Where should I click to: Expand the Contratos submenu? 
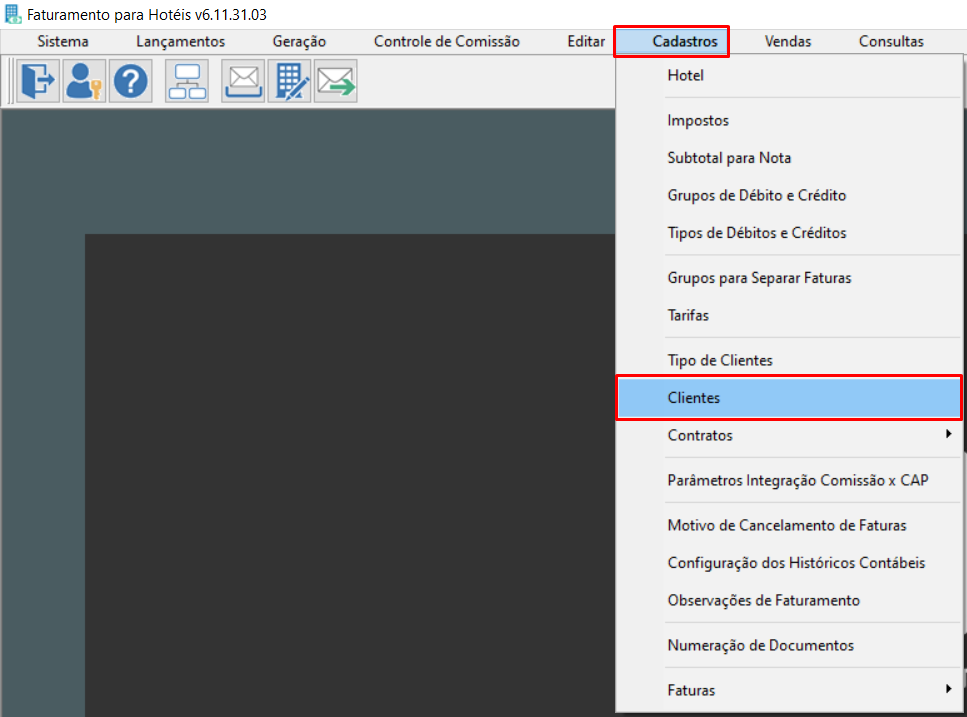click(789, 435)
